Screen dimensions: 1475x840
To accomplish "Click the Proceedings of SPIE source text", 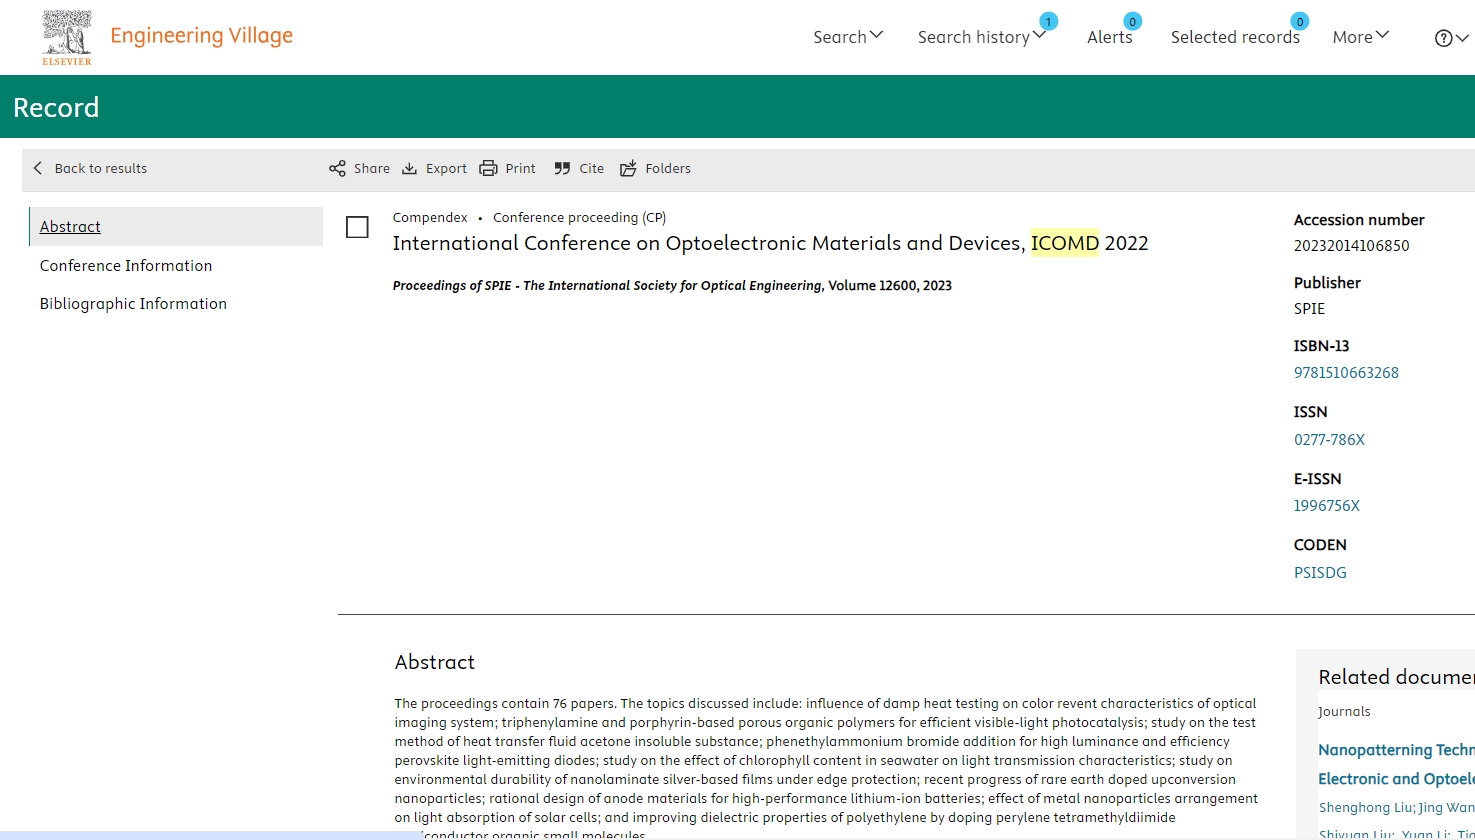I will 607,285.
